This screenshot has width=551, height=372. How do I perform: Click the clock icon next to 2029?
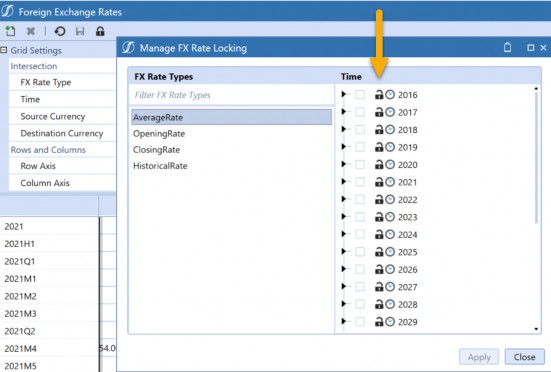coord(390,322)
